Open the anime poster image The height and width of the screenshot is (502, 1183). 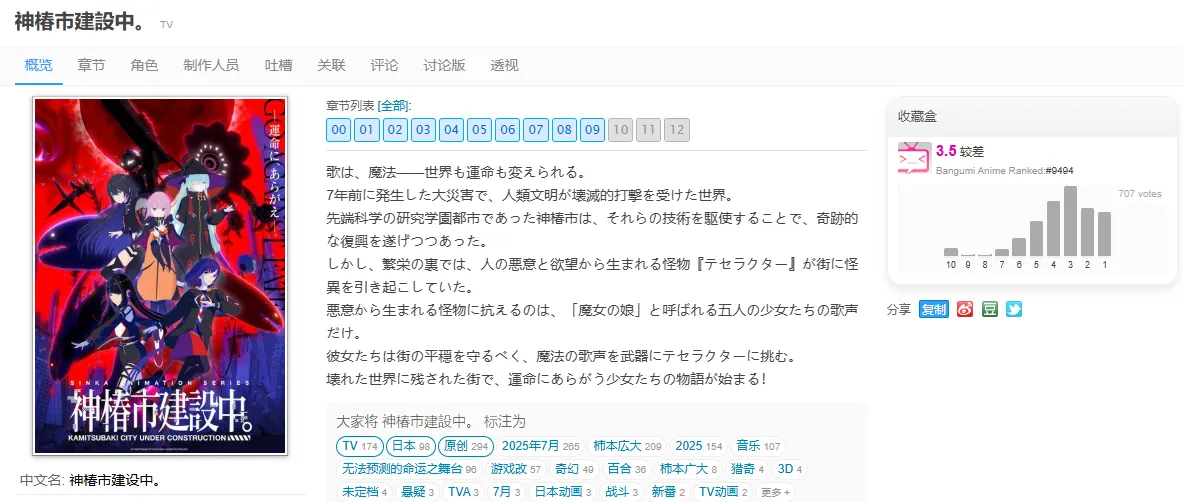[x=160, y=276]
